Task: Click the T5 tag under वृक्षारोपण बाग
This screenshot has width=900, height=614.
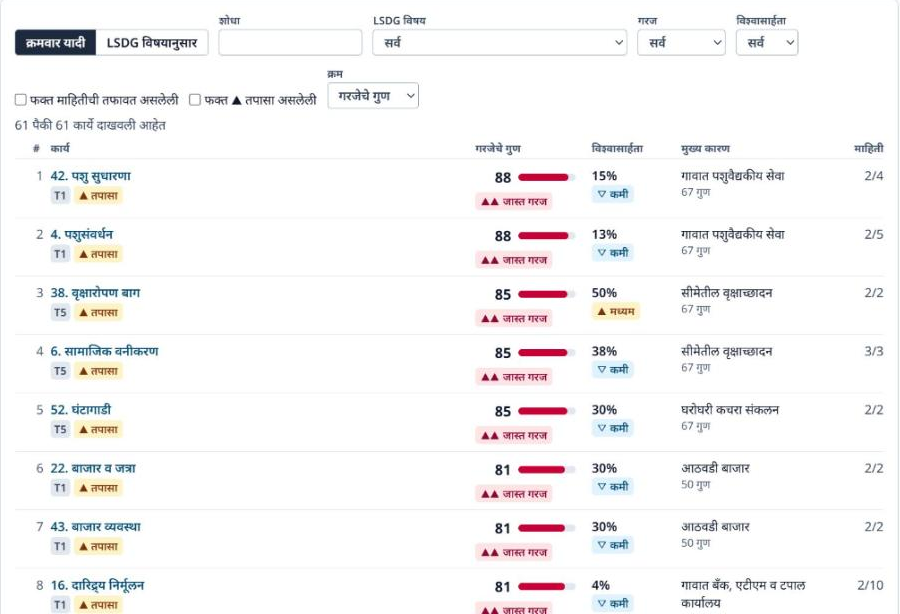Action: (x=60, y=313)
